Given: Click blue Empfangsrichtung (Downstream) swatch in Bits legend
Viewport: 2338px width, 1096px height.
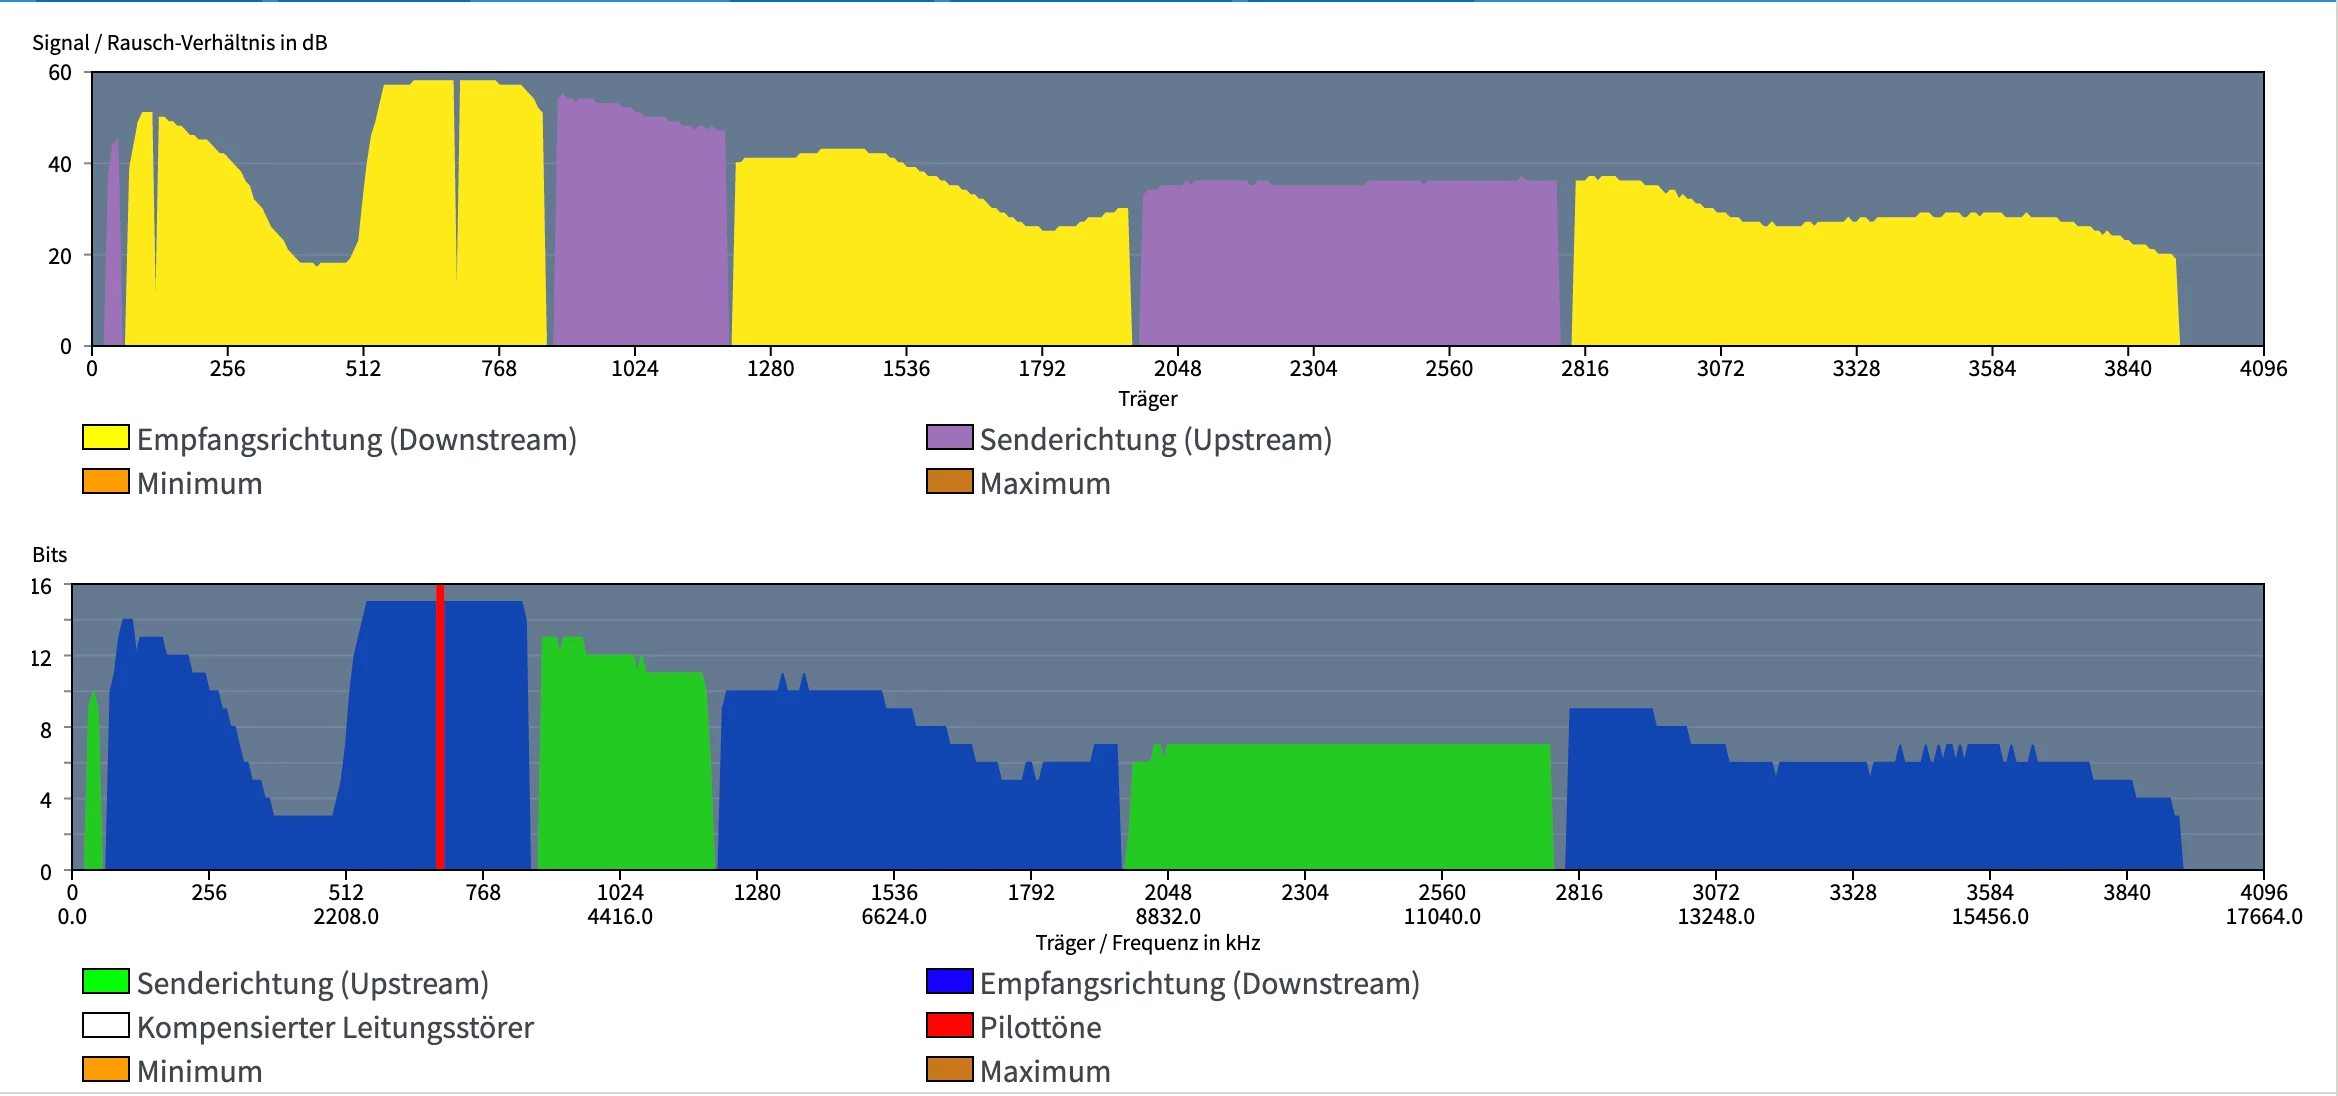Looking at the screenshot, I should (x=949, y=982).
